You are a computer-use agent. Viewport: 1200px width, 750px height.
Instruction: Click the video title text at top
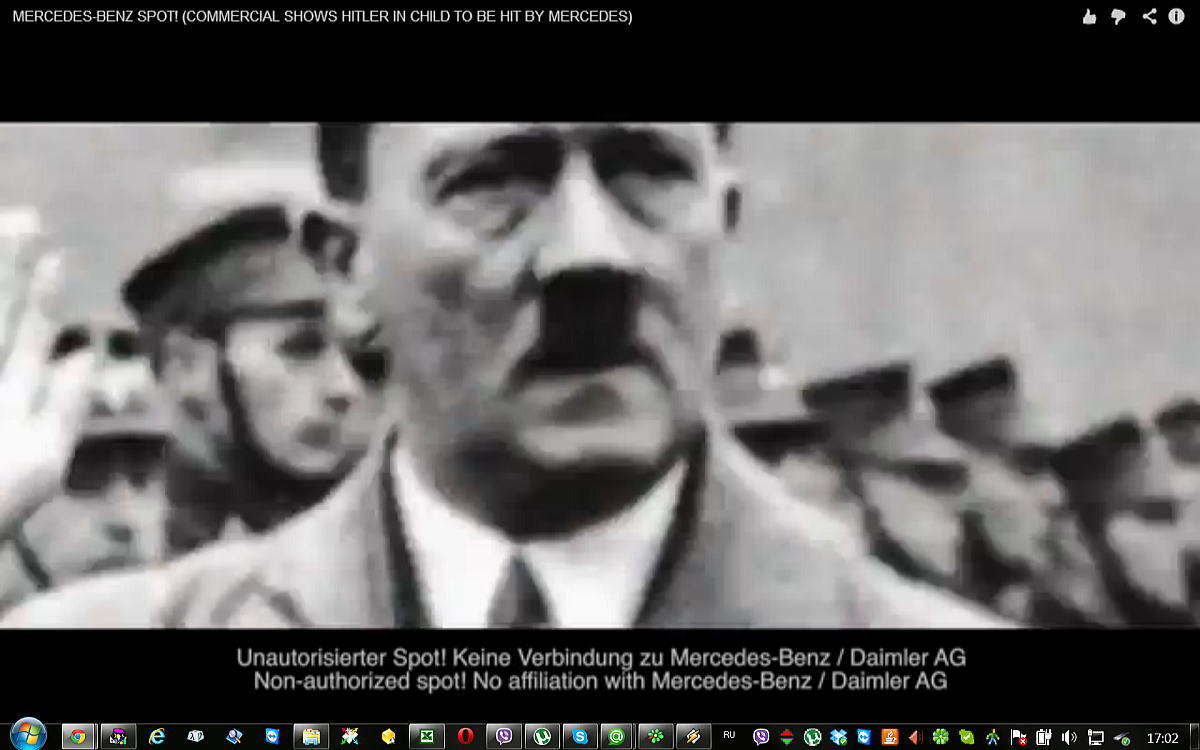pos(322,16)
